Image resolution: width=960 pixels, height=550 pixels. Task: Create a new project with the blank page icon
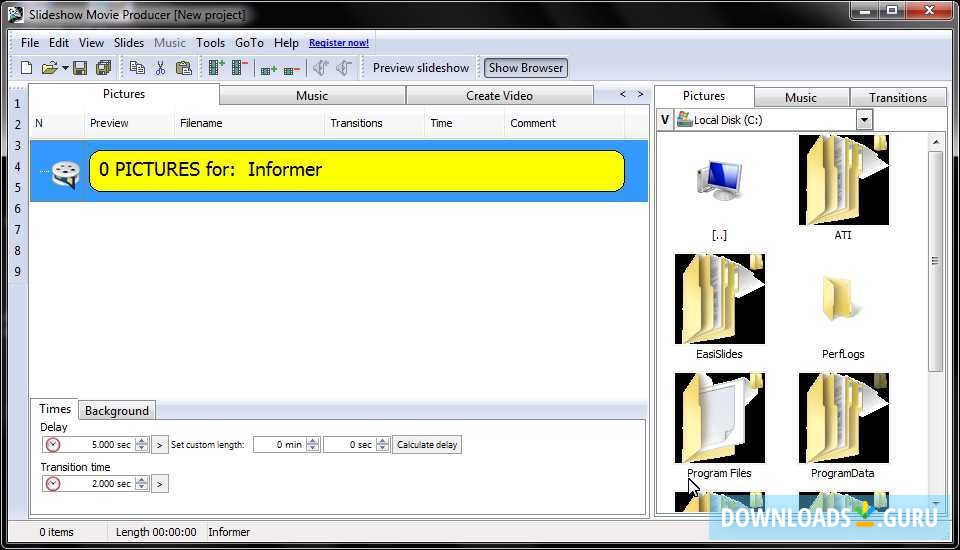pos(26,68)
